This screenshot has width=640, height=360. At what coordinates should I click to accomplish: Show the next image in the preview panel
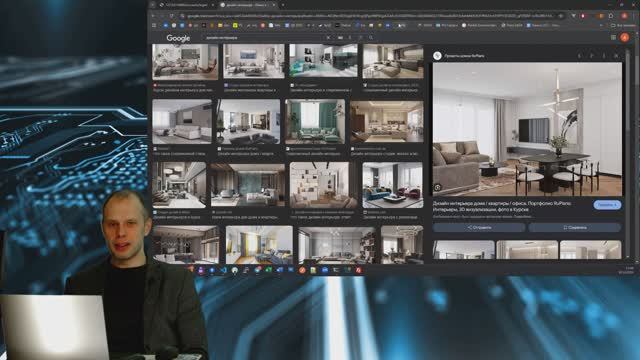pos(592,56)
